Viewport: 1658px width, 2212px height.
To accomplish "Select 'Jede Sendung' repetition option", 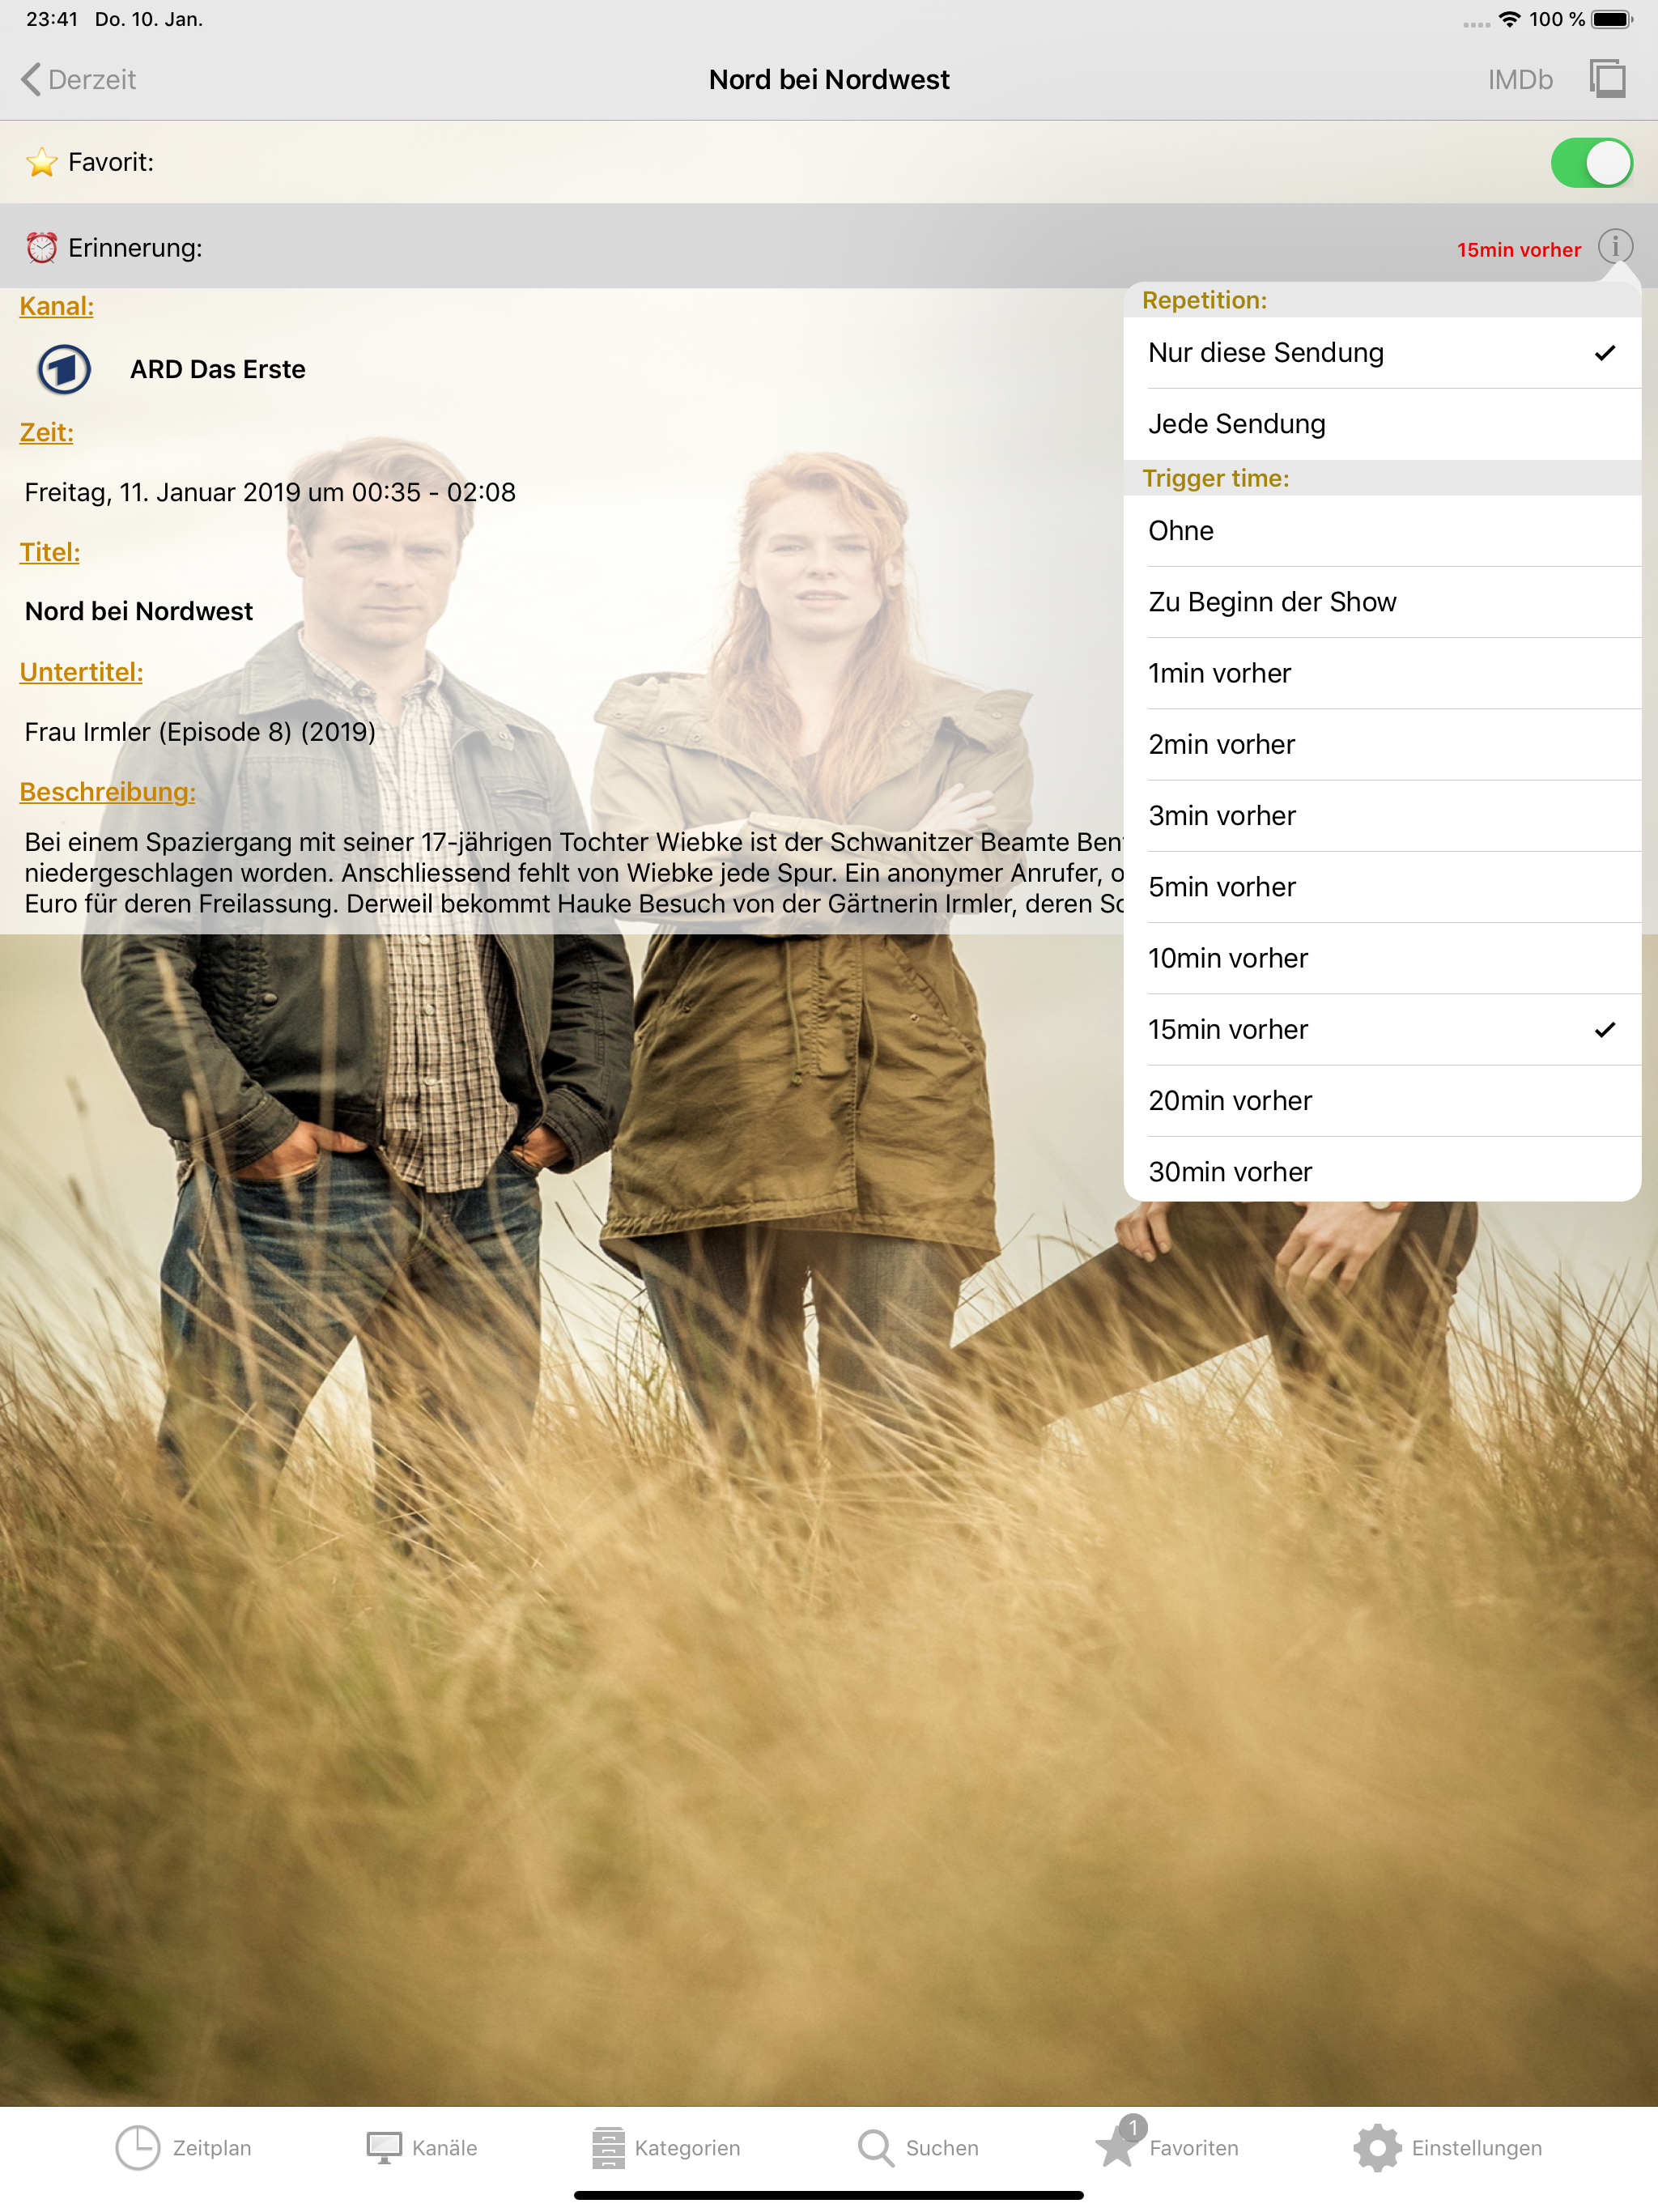I will (1381, 424).
